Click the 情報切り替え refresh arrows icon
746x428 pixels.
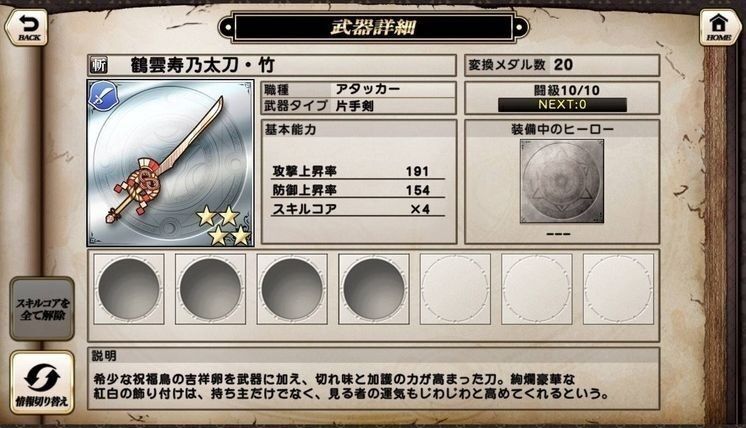[42, 383]
